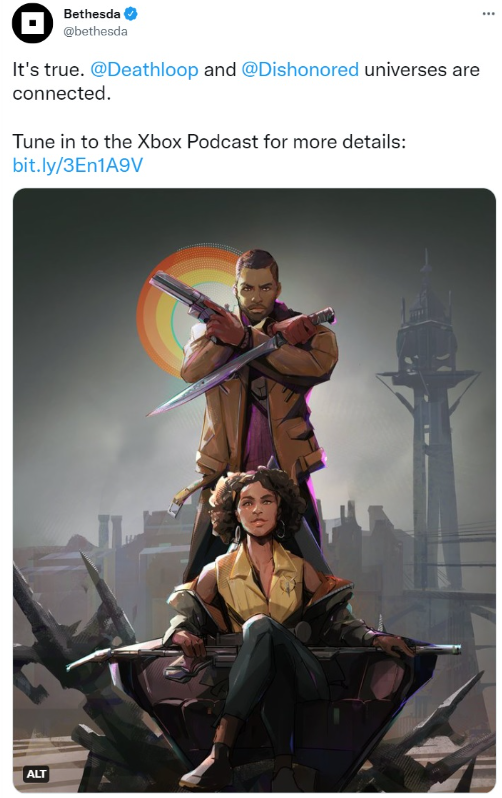Follow the bit.ly/3En1A9V link
This screenshot has width=502, height=798.
[x=77, y=165]
